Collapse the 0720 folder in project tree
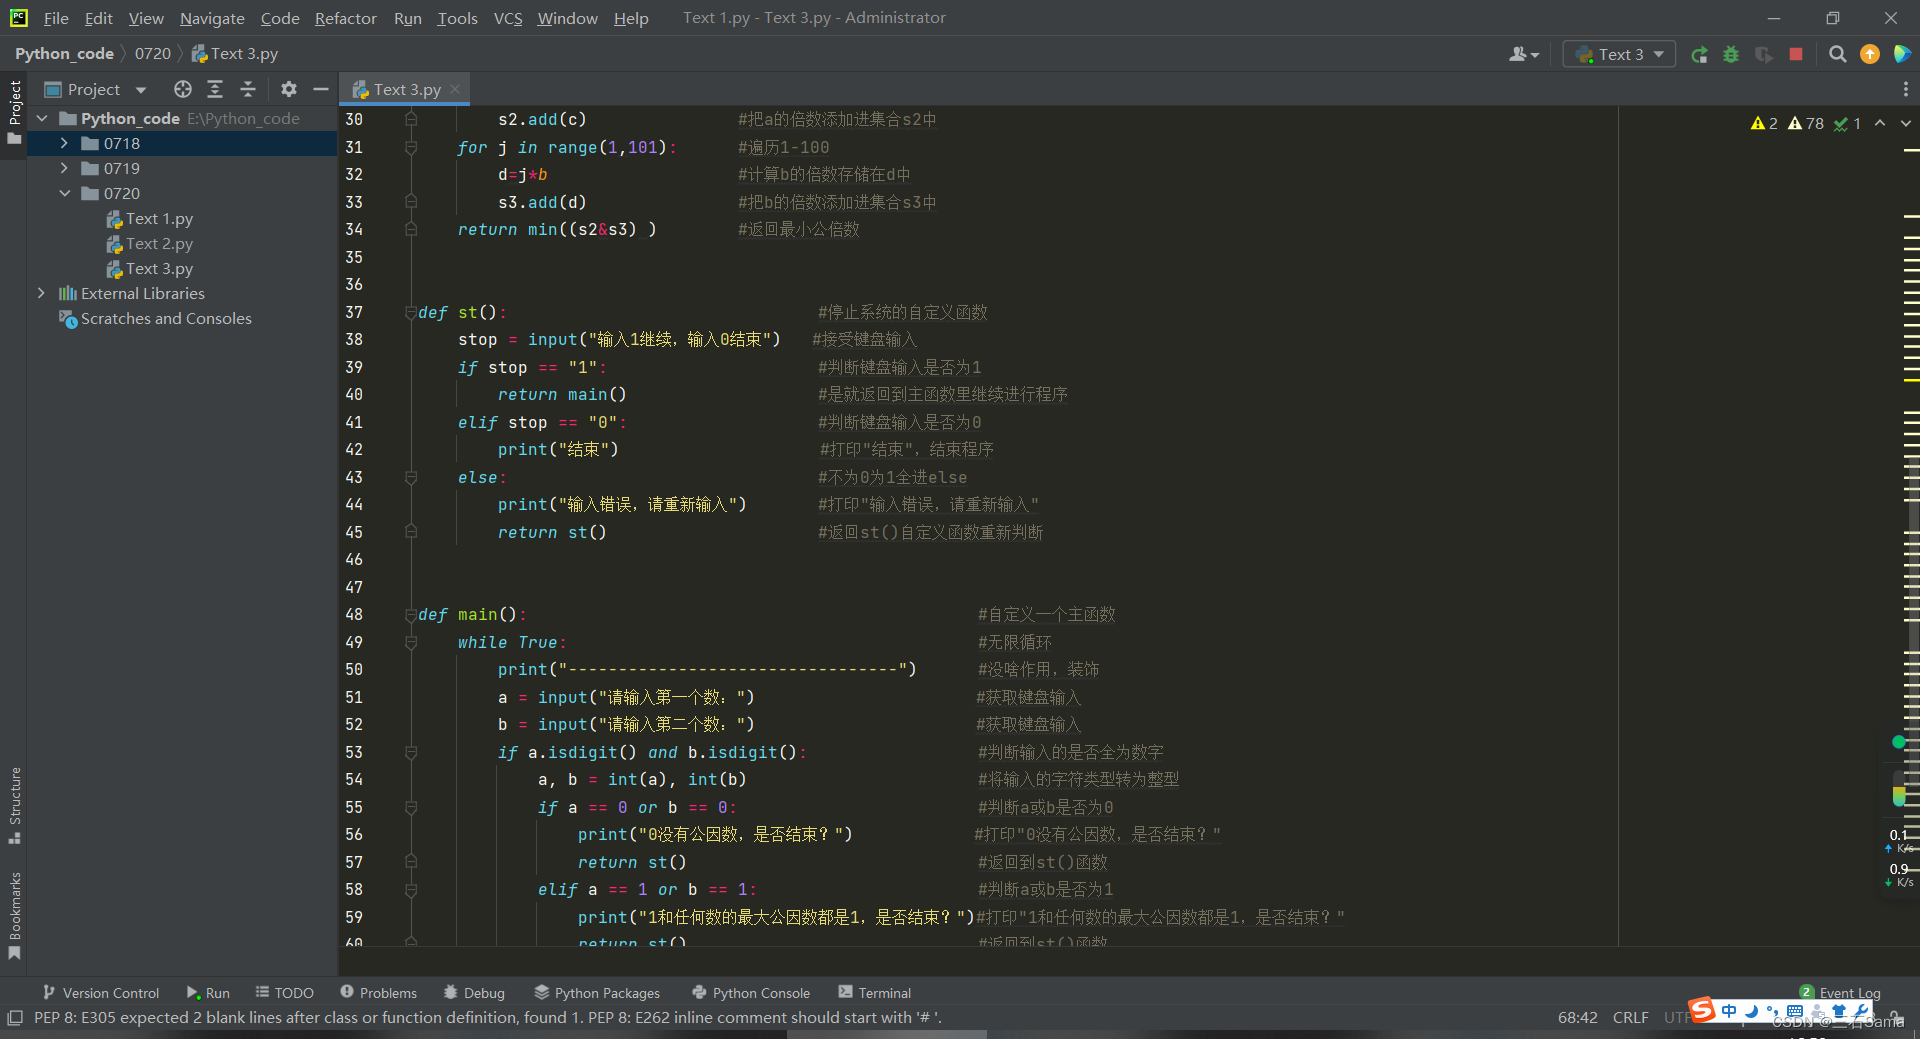1920x1039 pixels. pyautogui.click(x=67, y=193)
